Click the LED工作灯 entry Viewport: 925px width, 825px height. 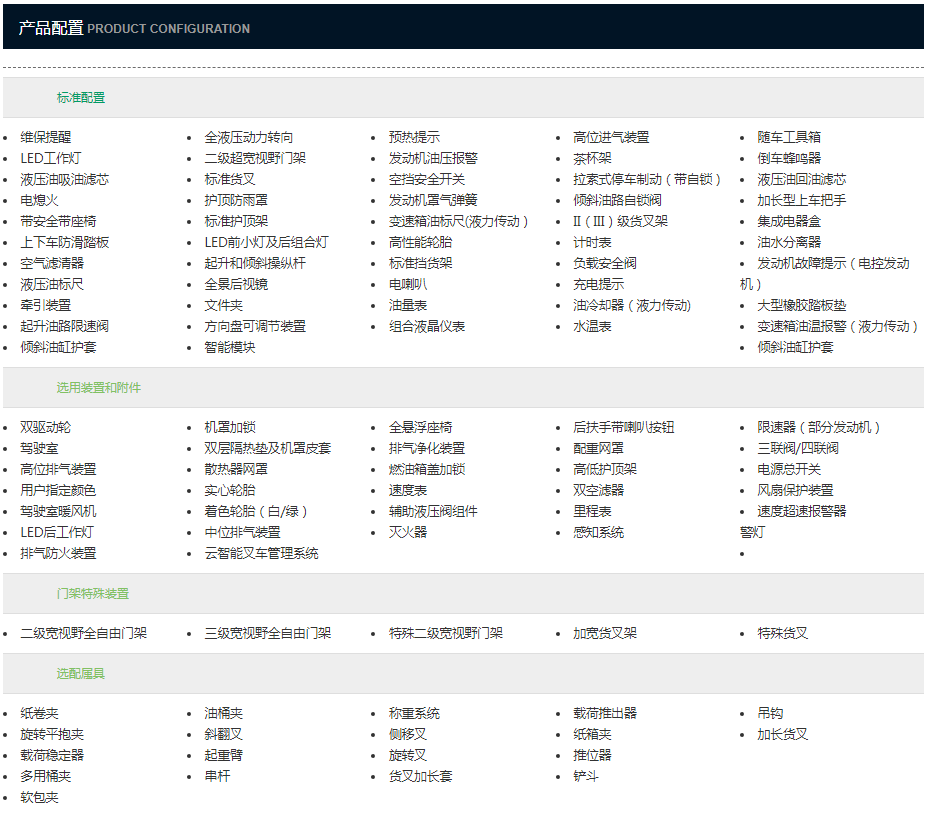[51, 158]
